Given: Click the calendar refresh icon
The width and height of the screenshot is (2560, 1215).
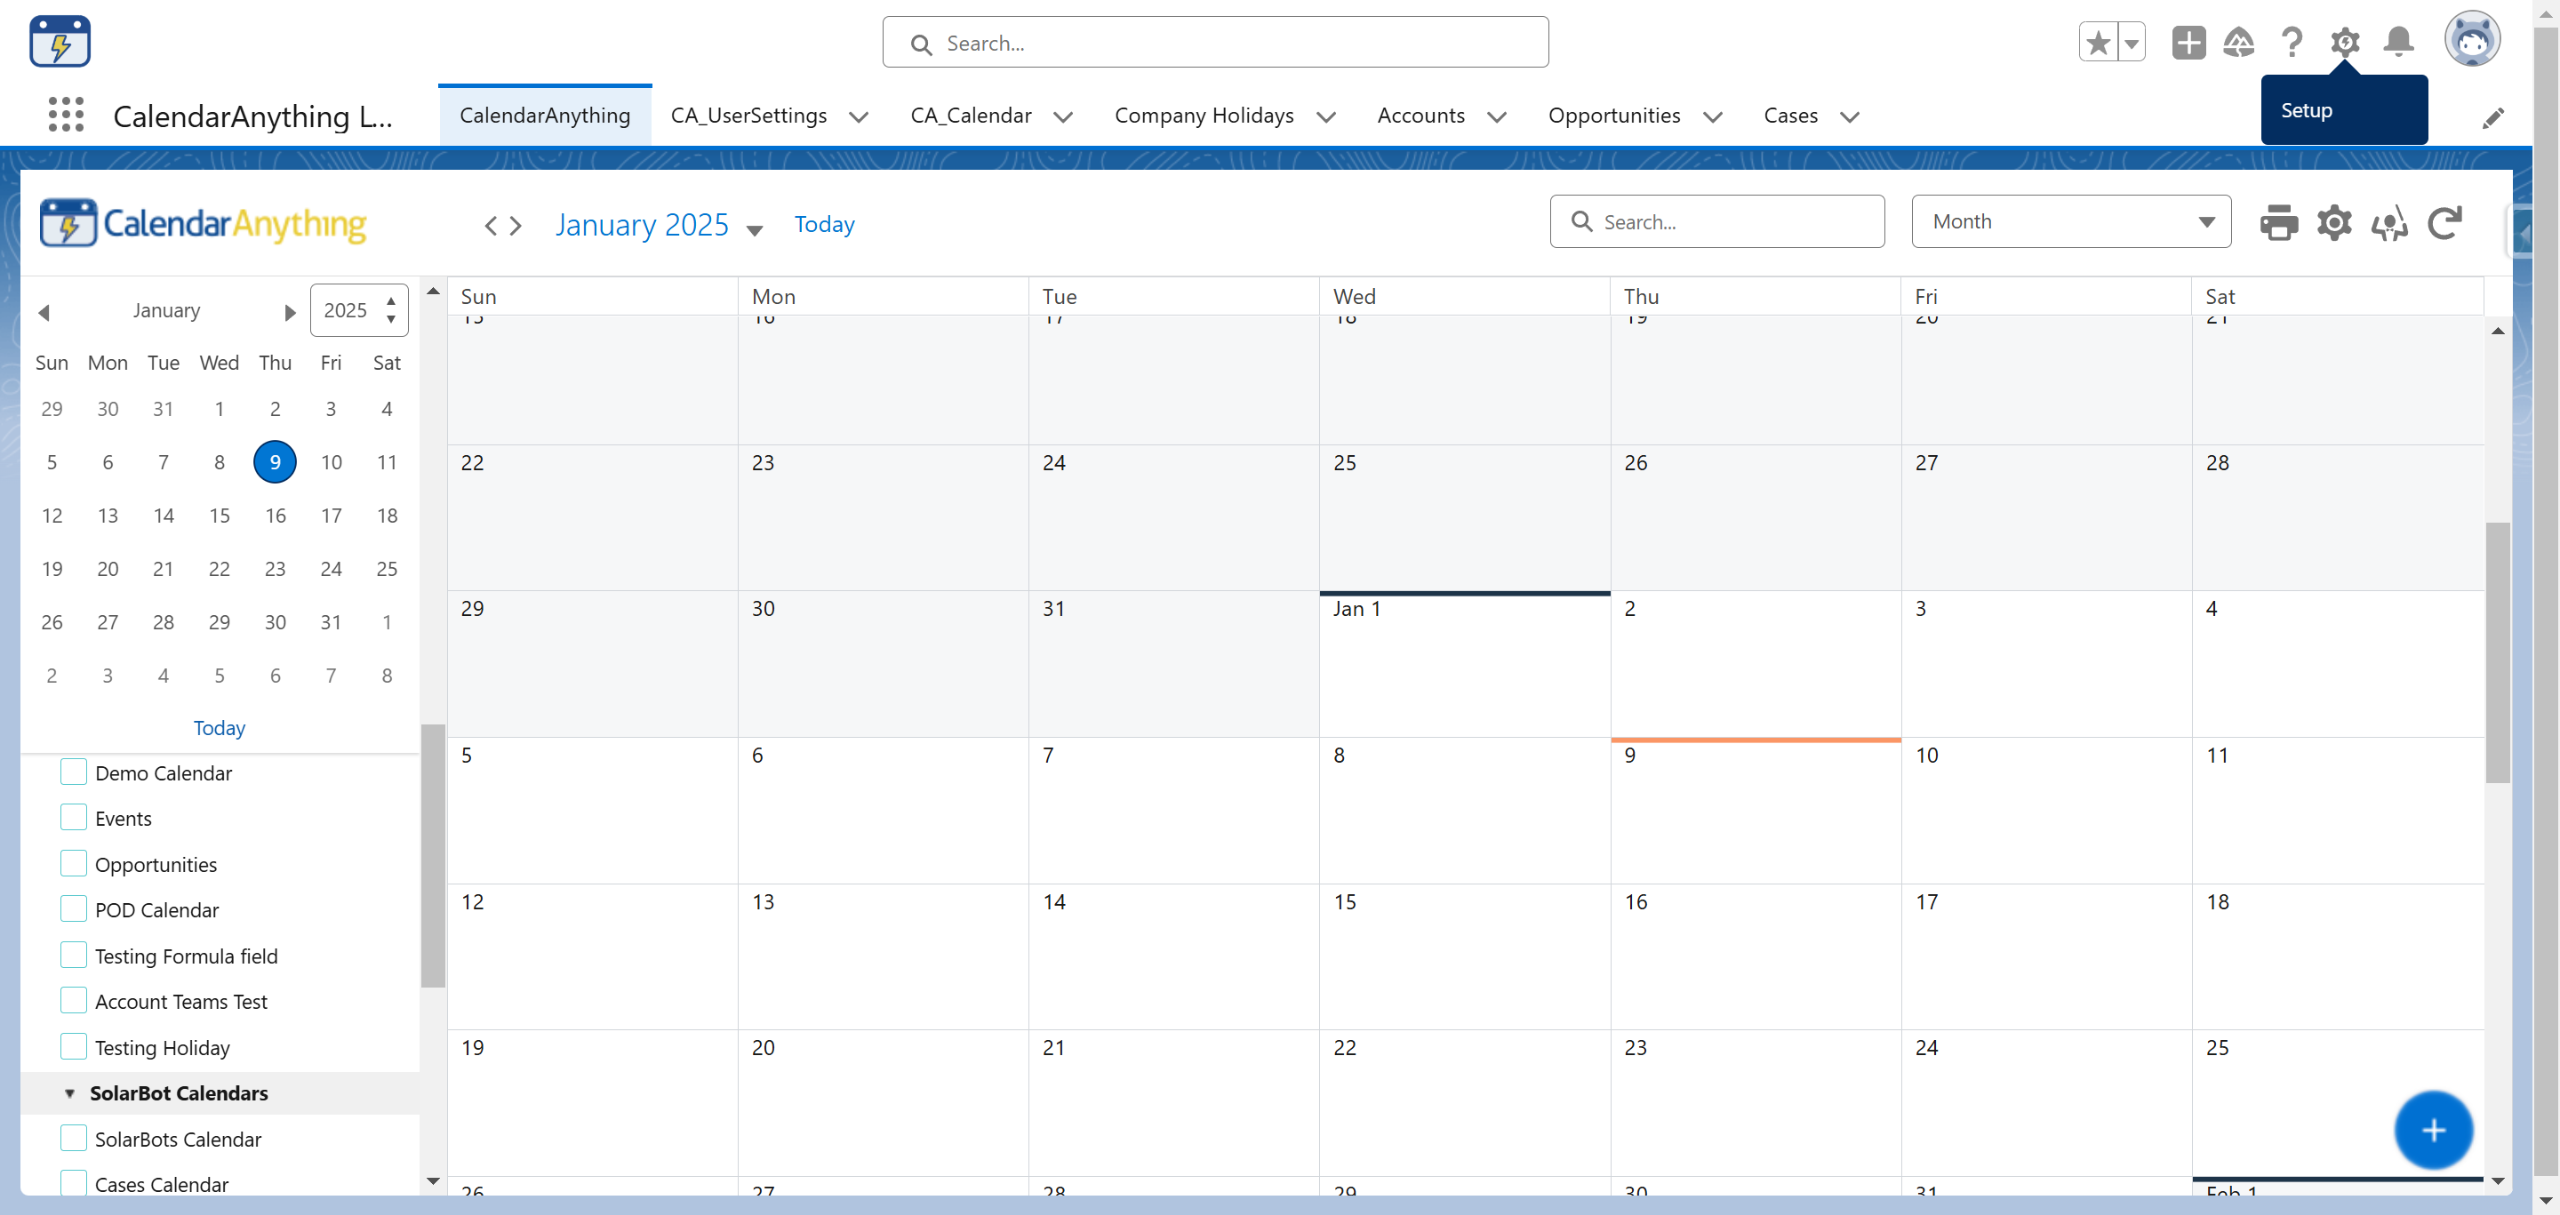Looking at the screenshot, I should [2444, 222].
